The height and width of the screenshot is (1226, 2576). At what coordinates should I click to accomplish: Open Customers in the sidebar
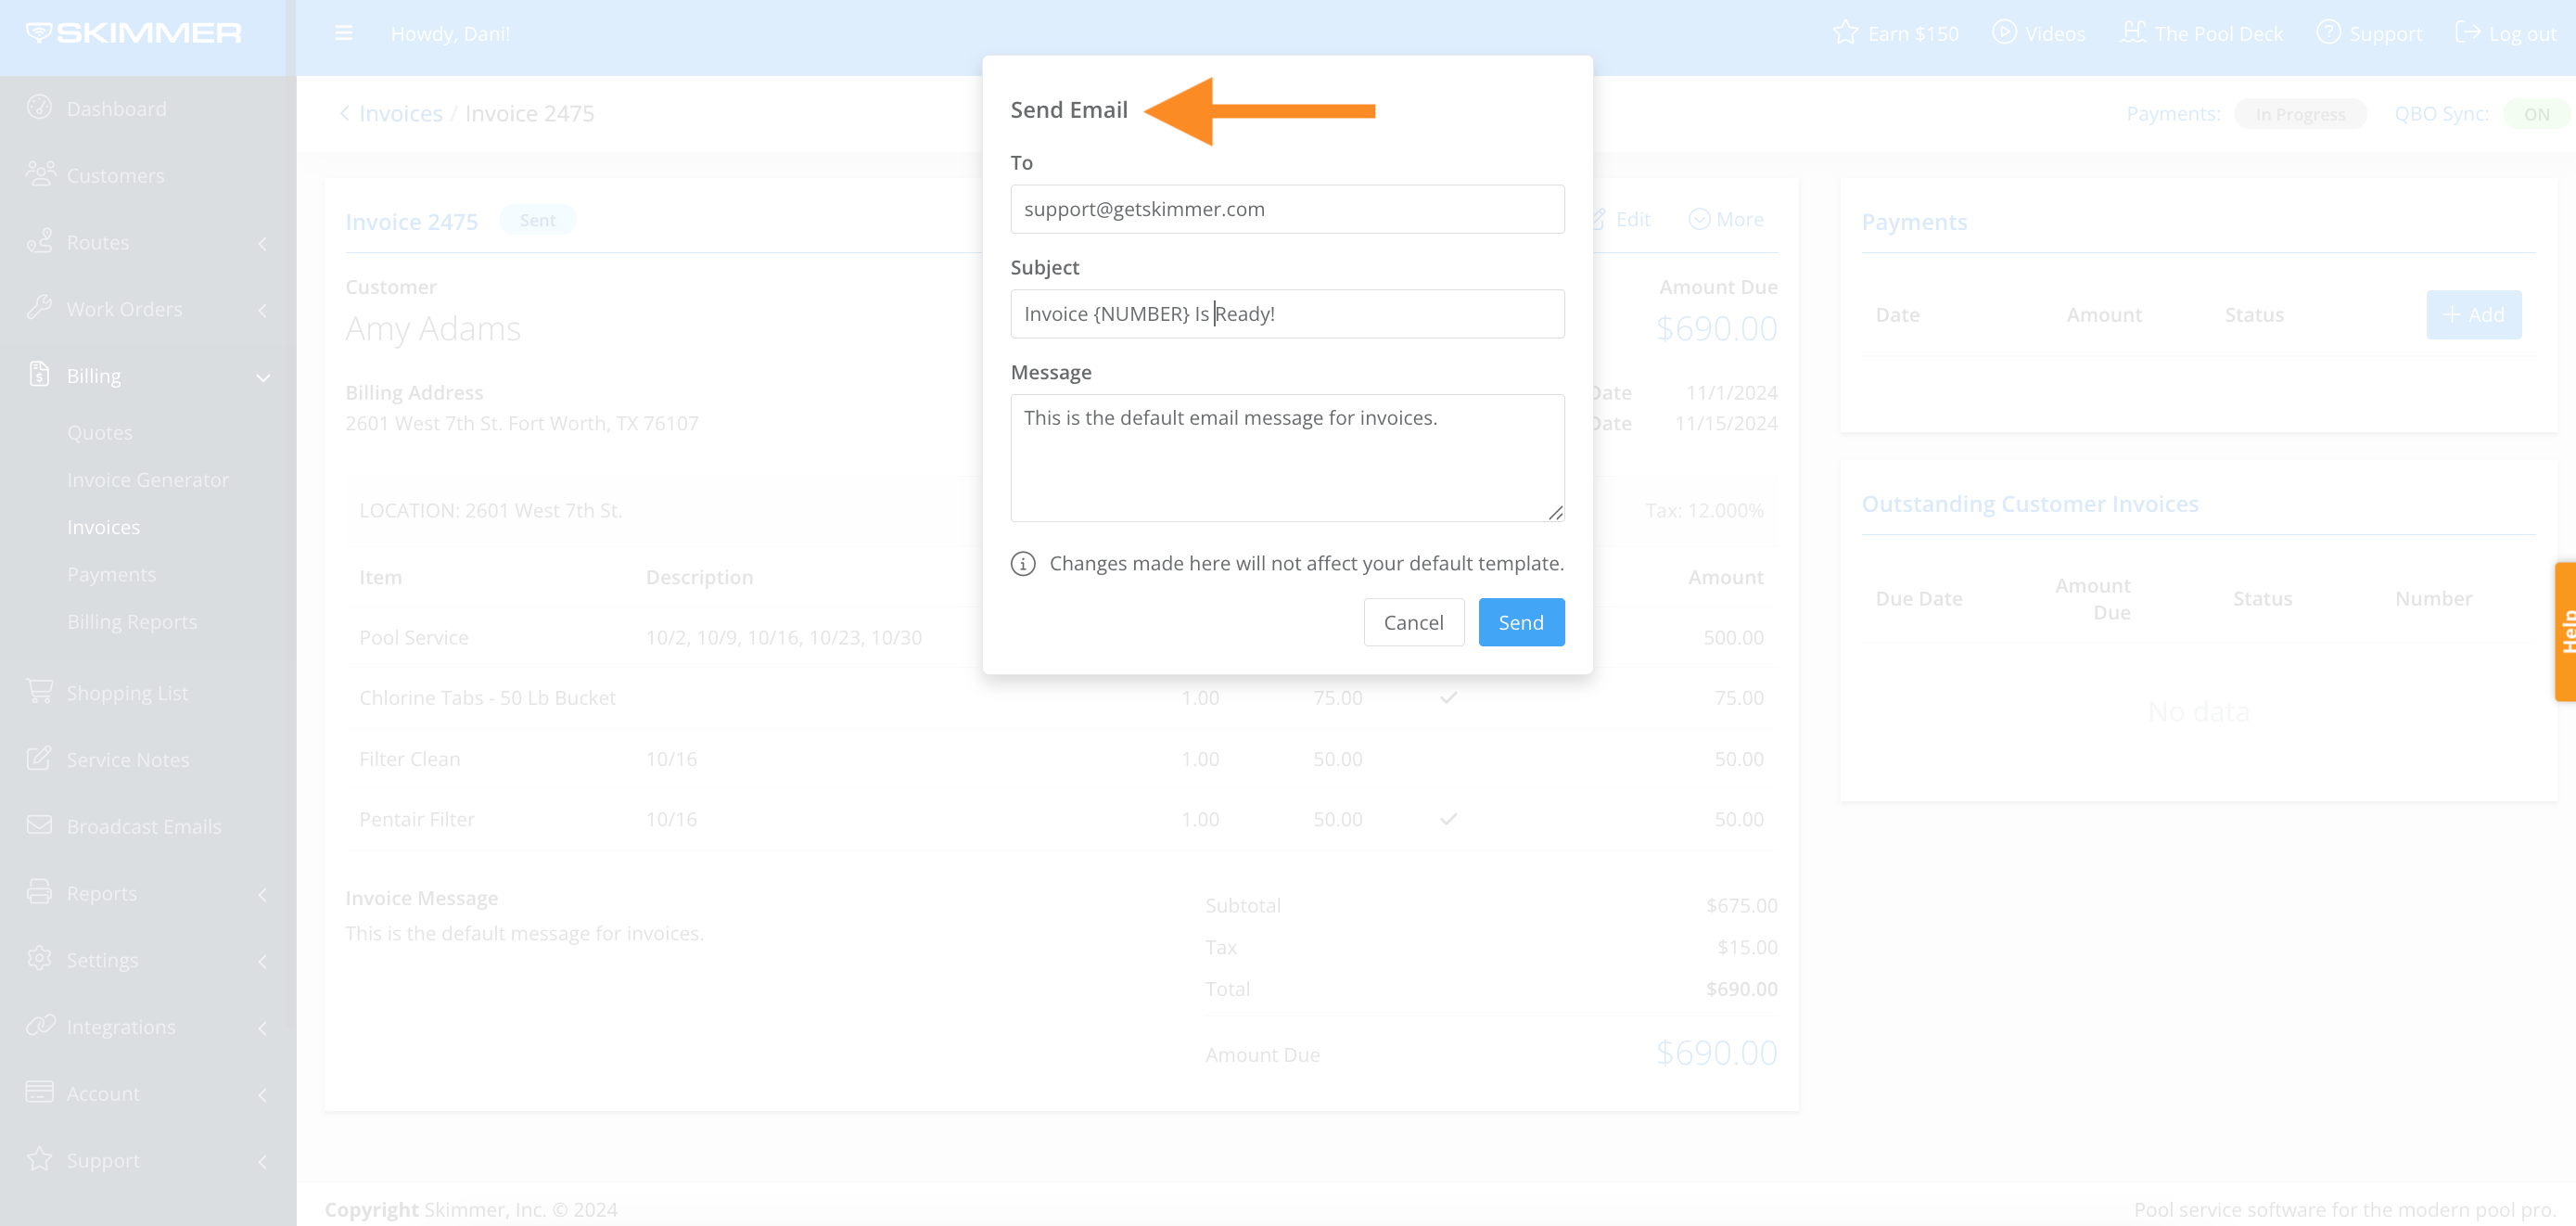pos(116,175)
